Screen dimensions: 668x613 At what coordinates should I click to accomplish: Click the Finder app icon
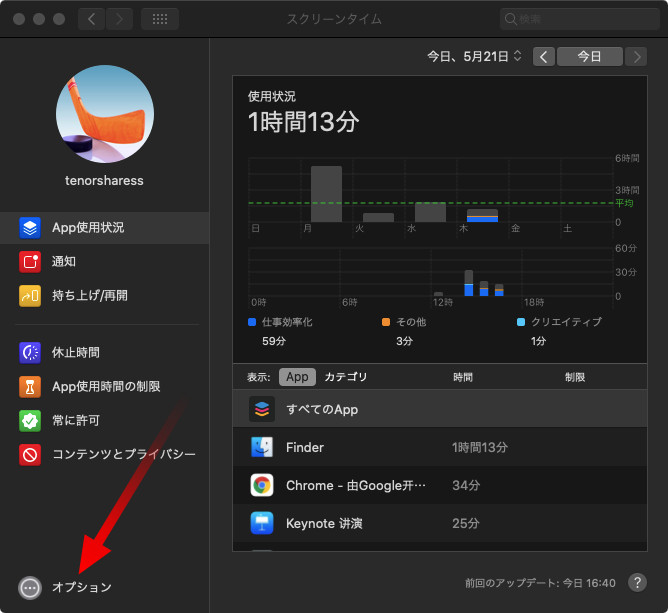262,447
